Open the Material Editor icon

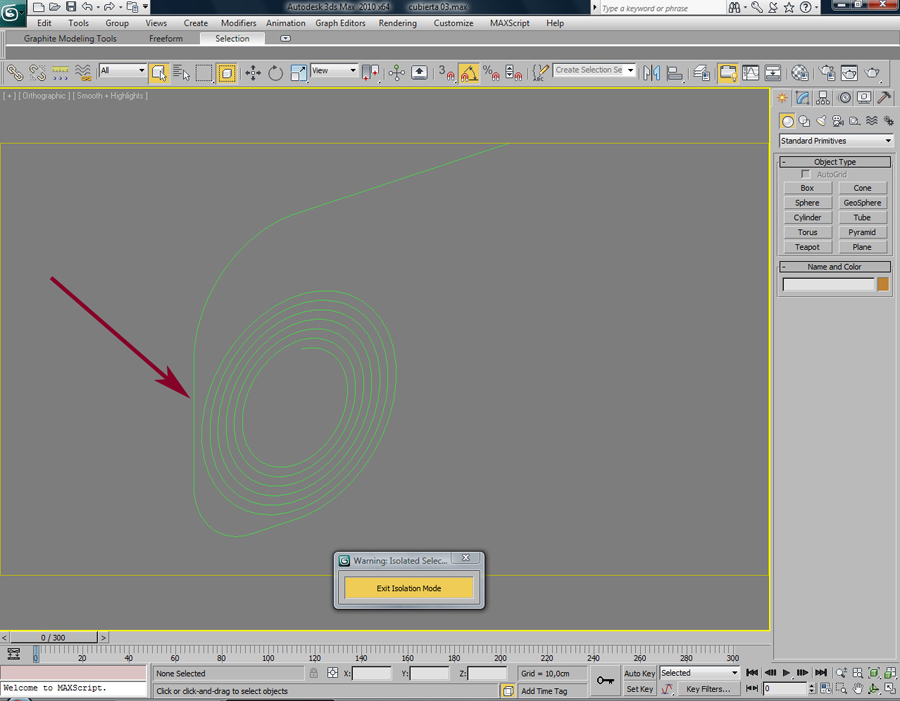800,73
